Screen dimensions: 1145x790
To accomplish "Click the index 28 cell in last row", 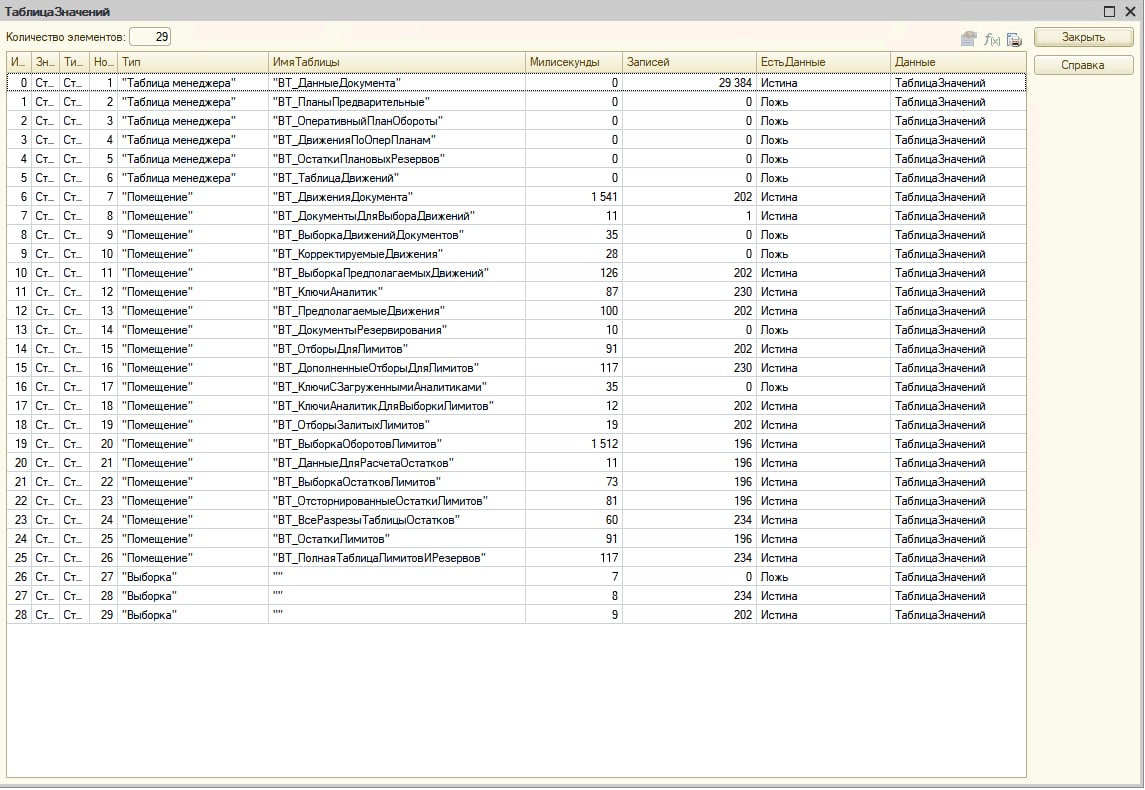I will (x=20, y=615).
